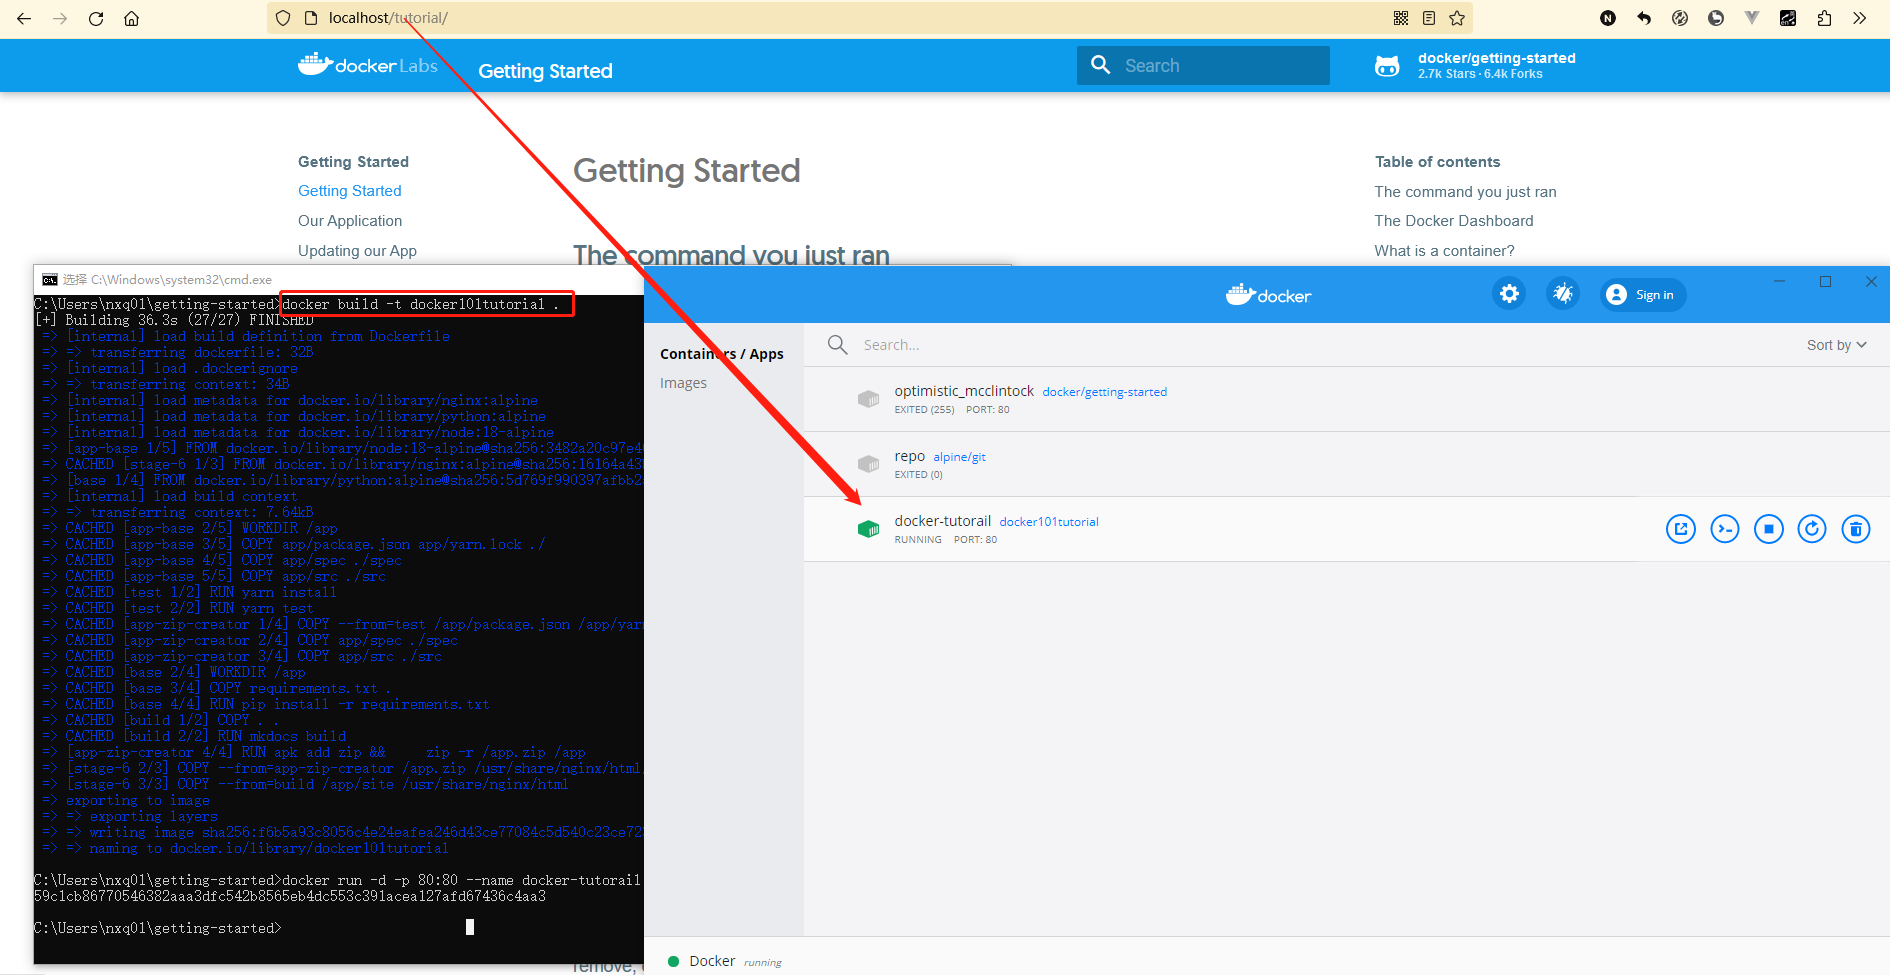Jump to The command you just ran

[x=1465, y=192]
